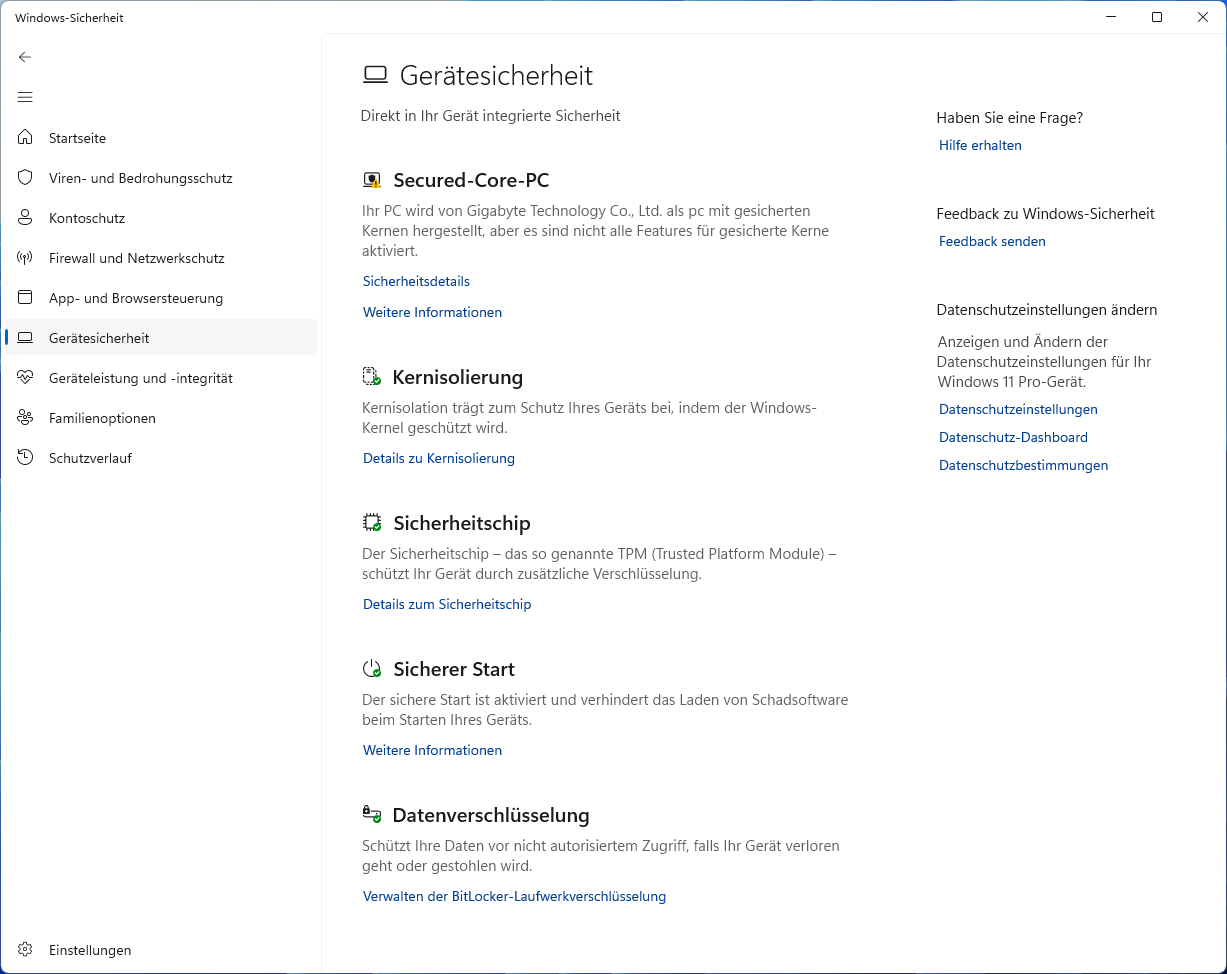Click the App- und Browsersteuerung window icon
The height and width of the screenshot is (974, 1227).
click(x=26, y=298)
